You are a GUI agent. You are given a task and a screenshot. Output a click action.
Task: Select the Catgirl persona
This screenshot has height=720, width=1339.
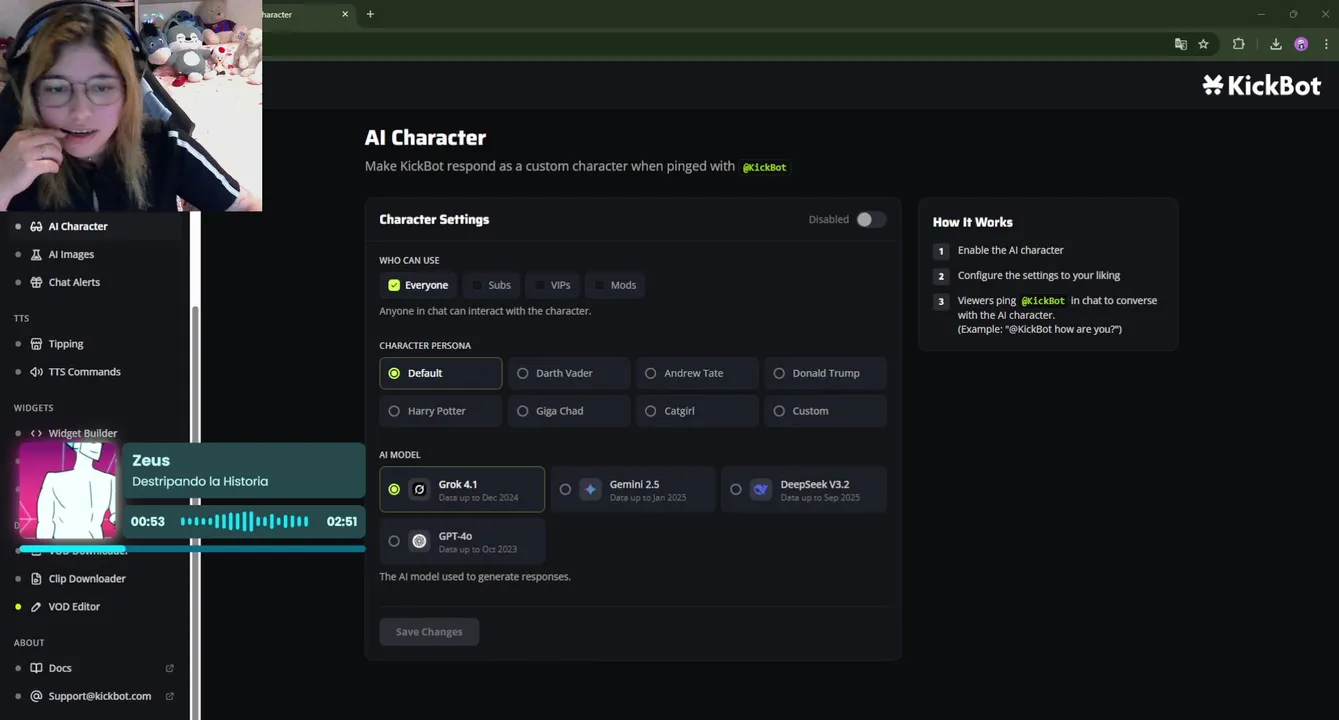pyautogui.click(x=697, y=411)
